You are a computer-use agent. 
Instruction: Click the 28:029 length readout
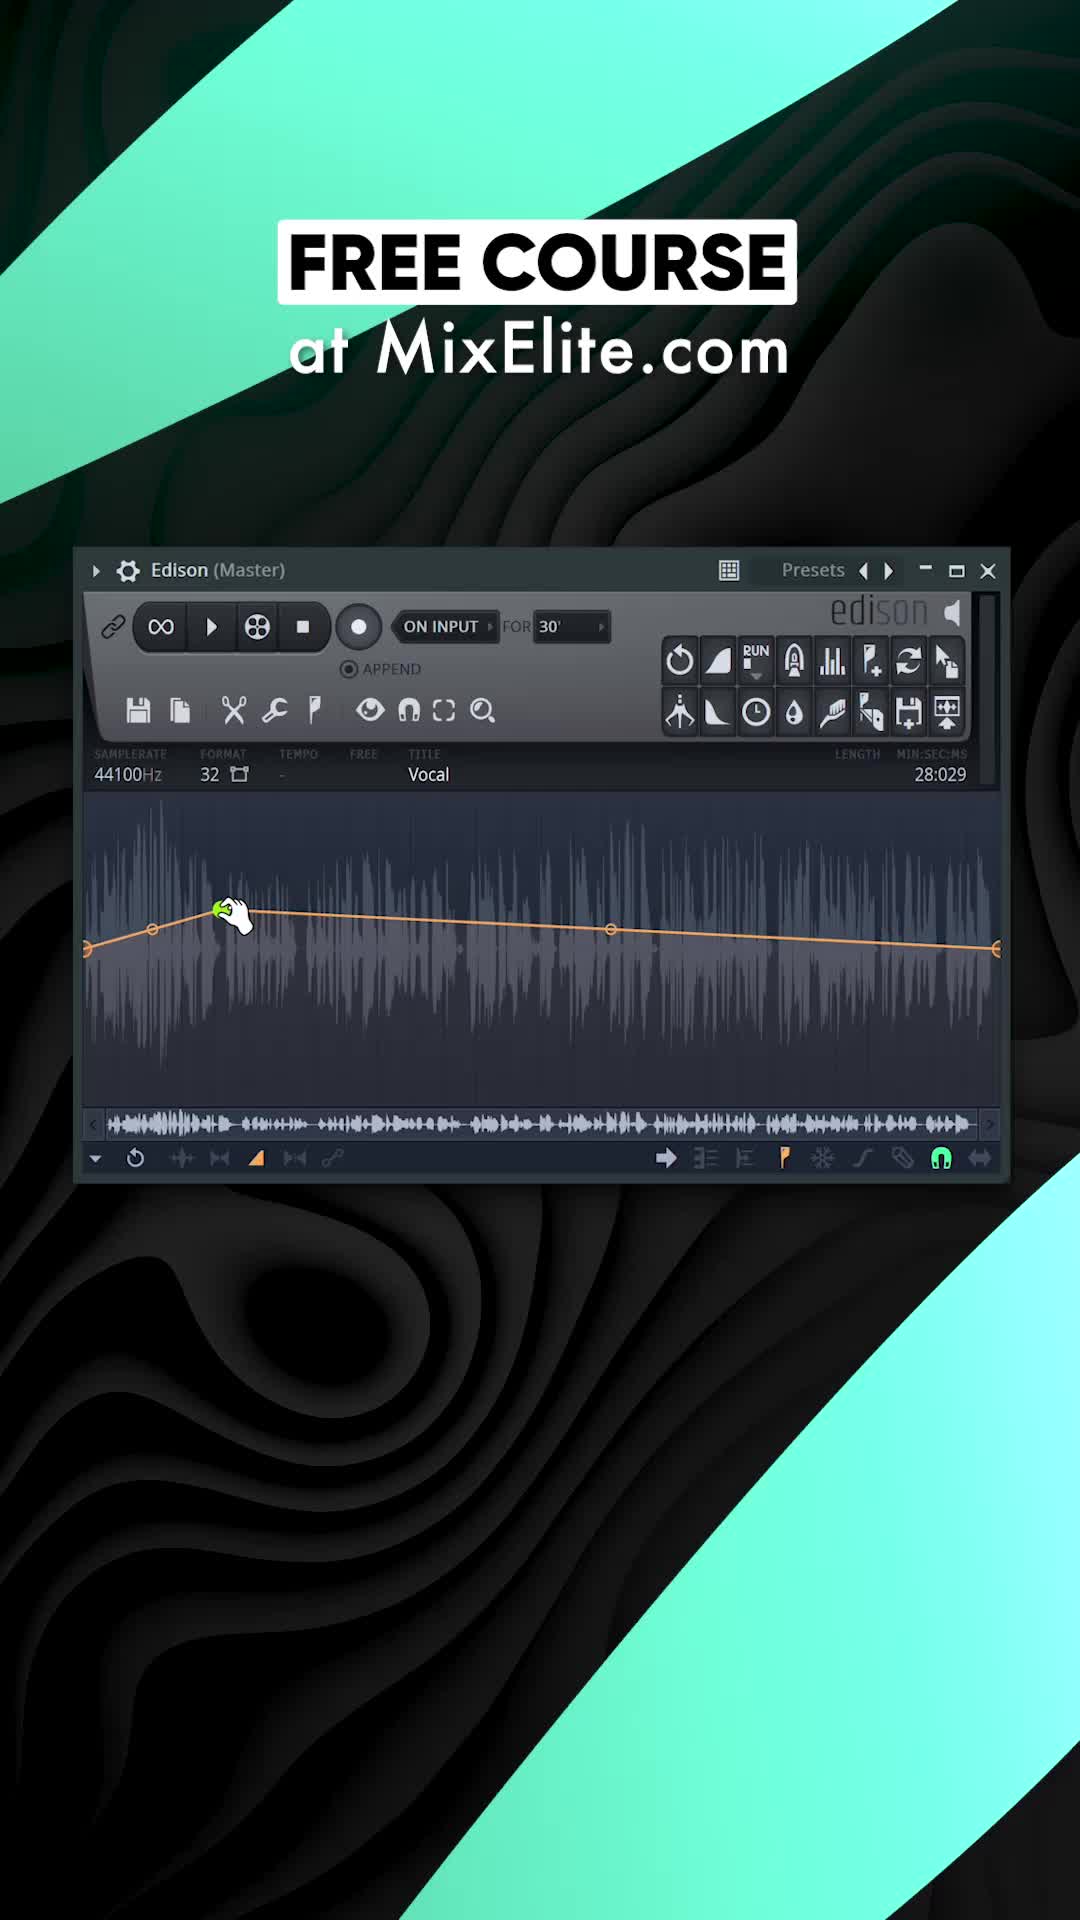pos(940,775)
